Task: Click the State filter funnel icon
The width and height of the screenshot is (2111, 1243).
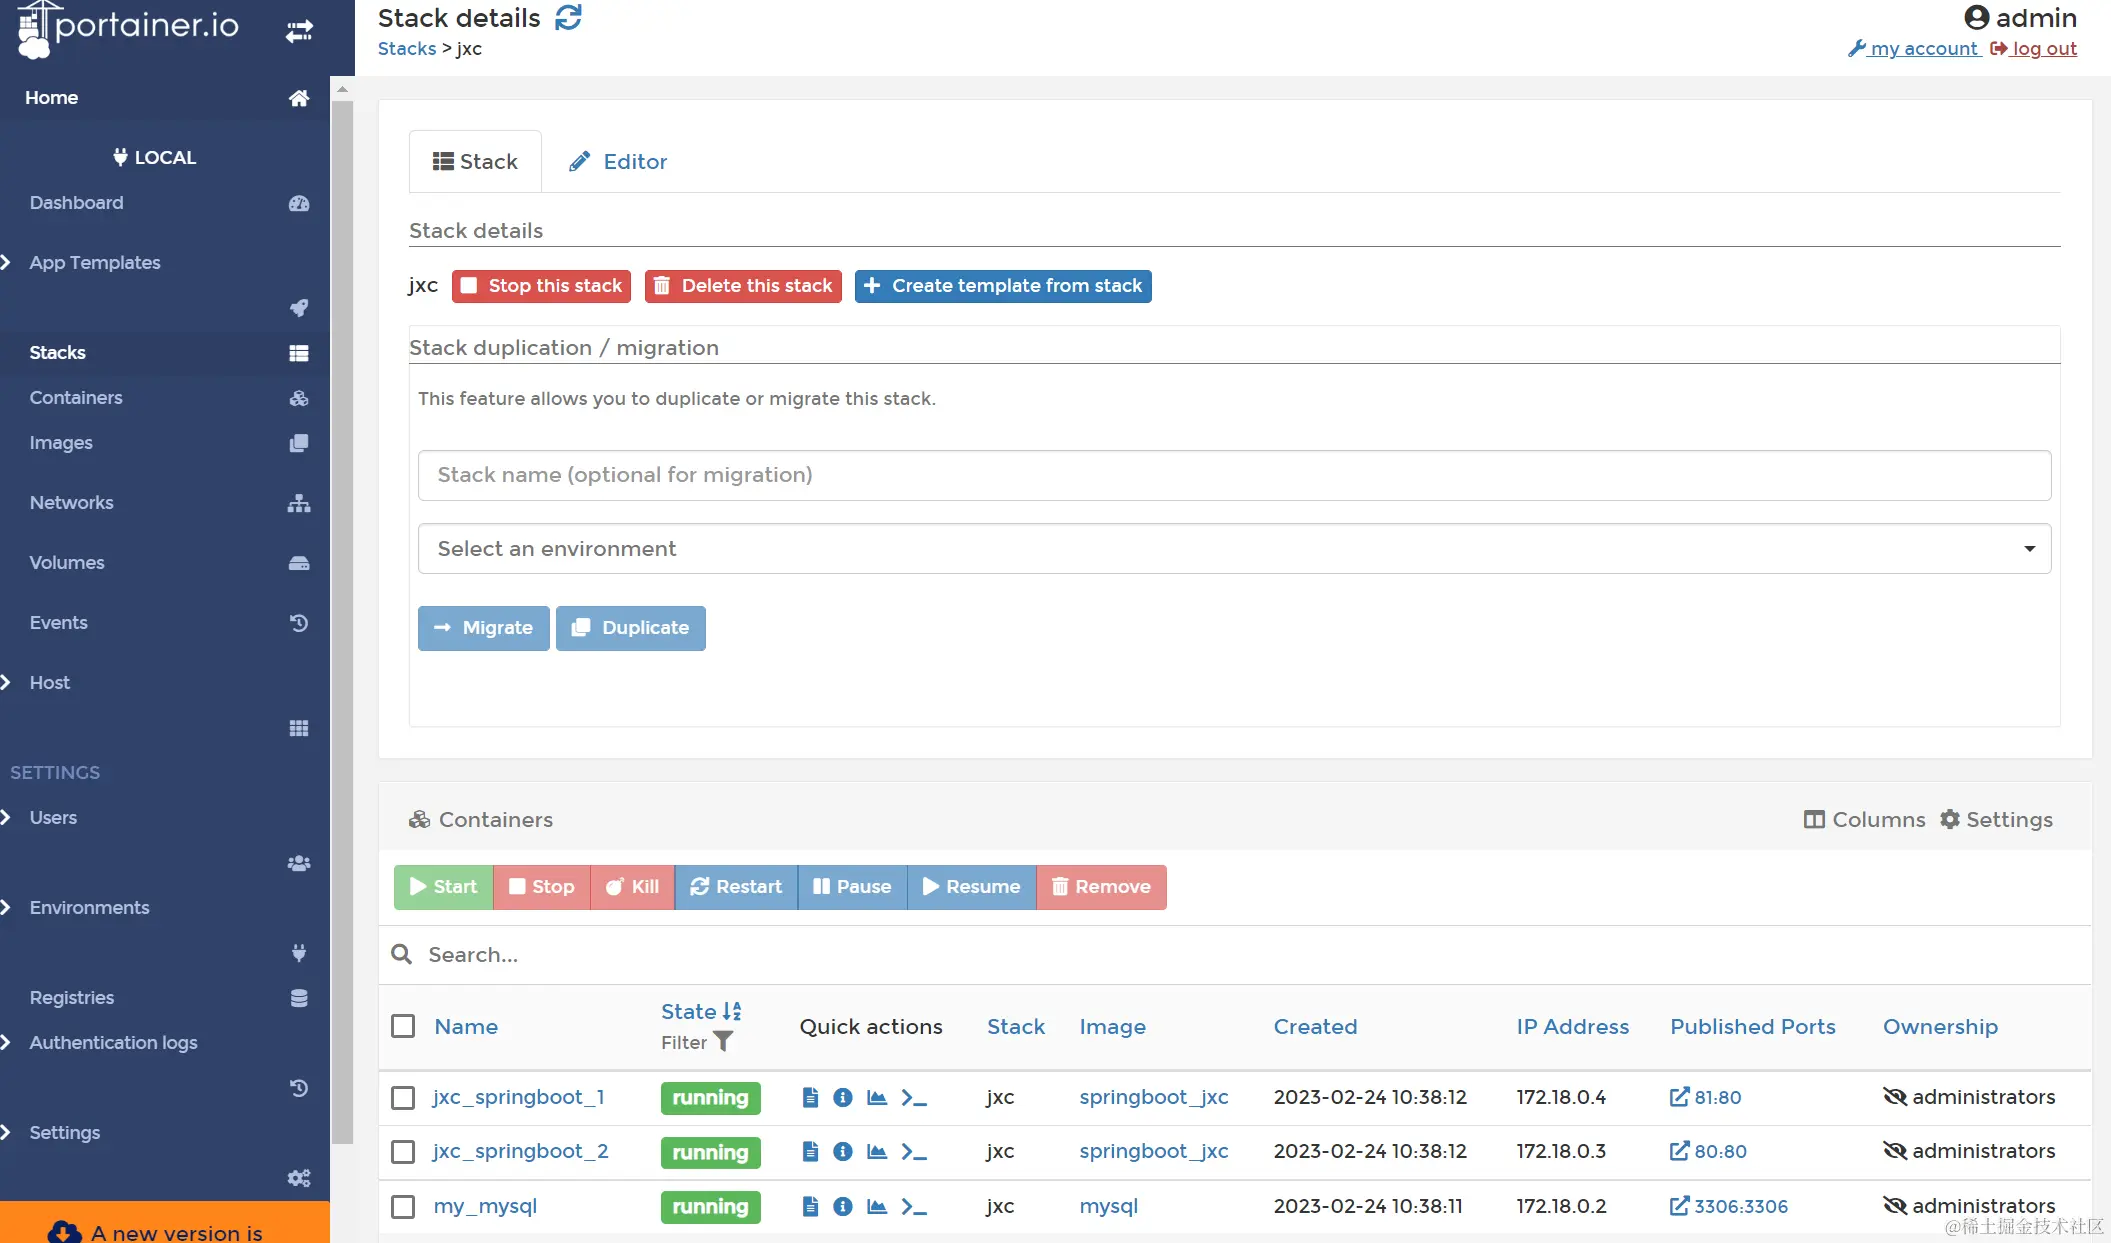Action: coord(723,1042)
